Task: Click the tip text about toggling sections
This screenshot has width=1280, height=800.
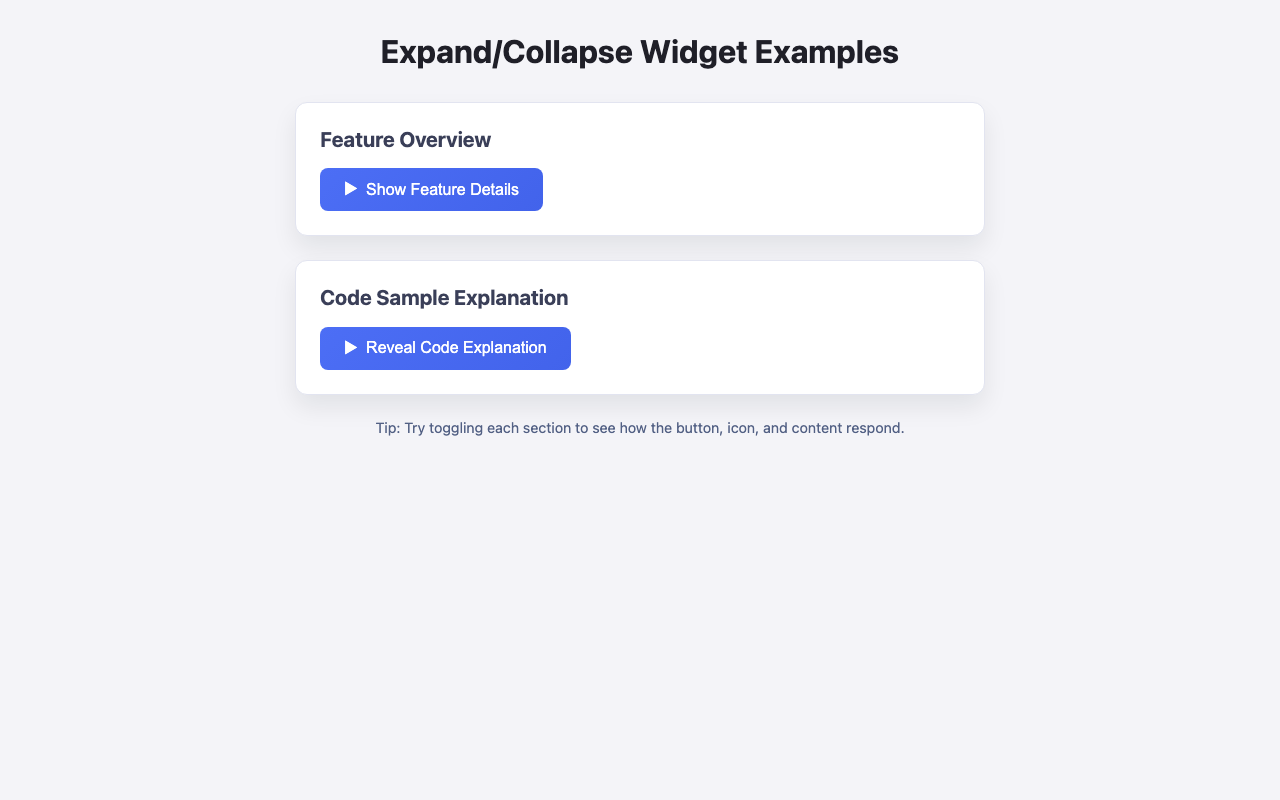Action: (x=640, y=428)
